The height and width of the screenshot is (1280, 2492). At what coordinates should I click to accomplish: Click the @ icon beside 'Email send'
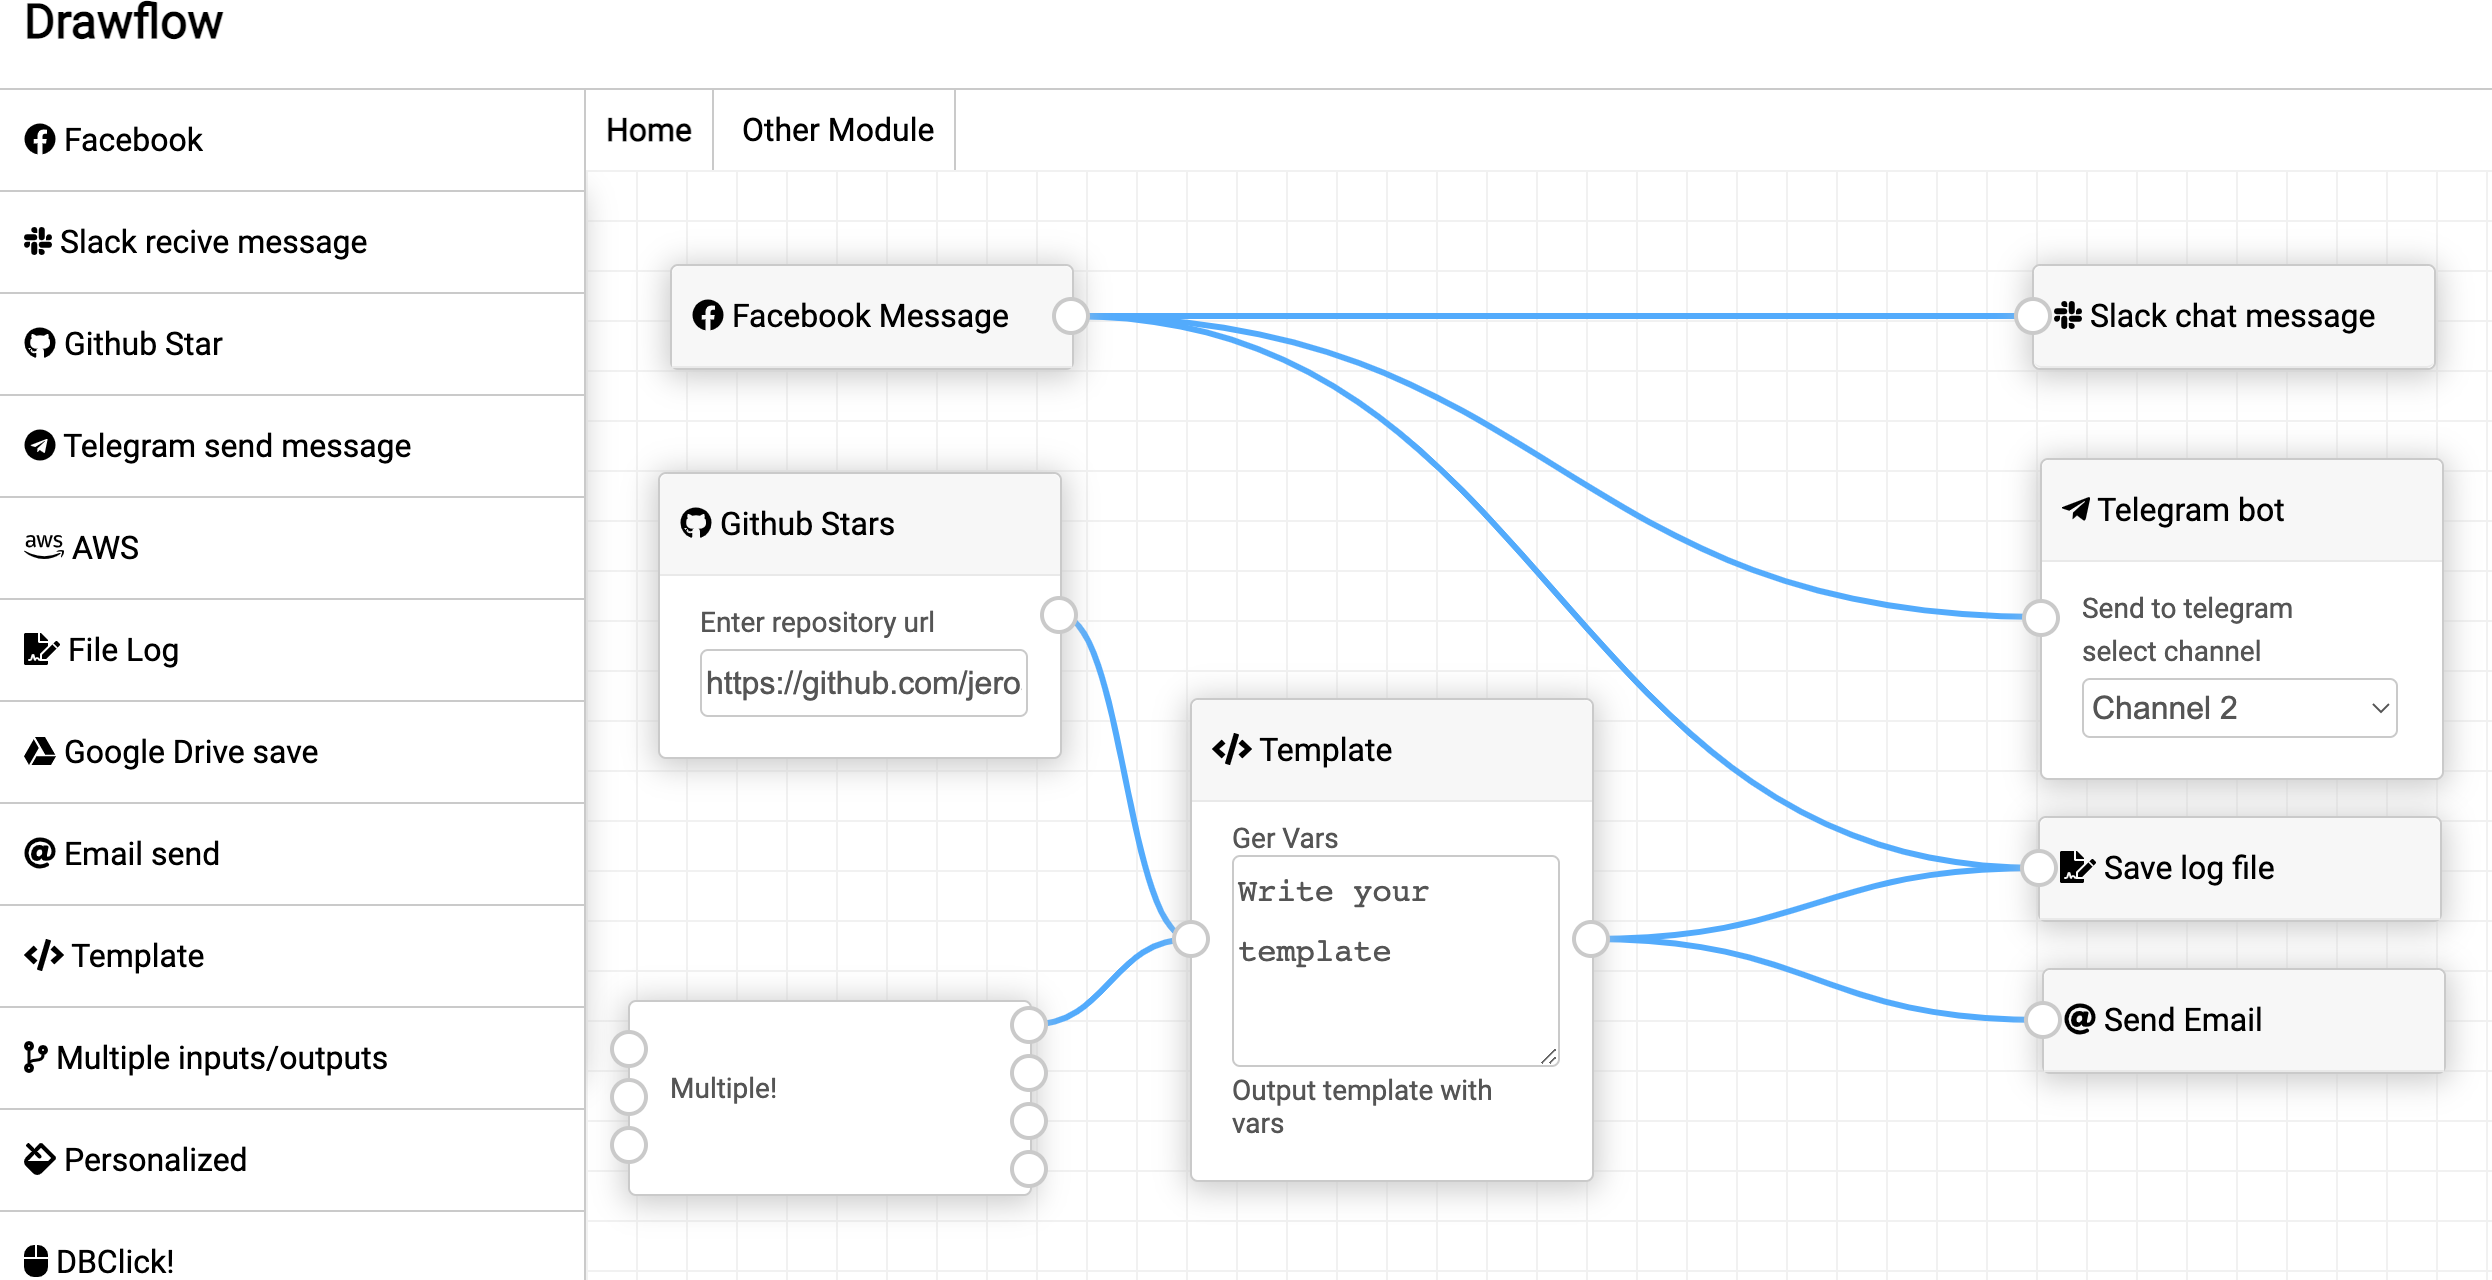(x=39, y=853)
